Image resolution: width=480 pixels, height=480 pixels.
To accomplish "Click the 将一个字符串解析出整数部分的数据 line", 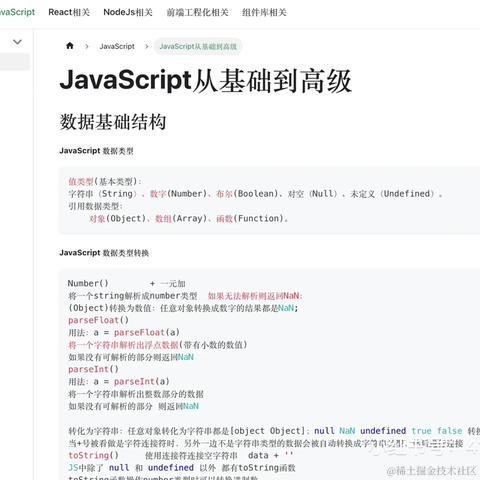I will (136, 394).
